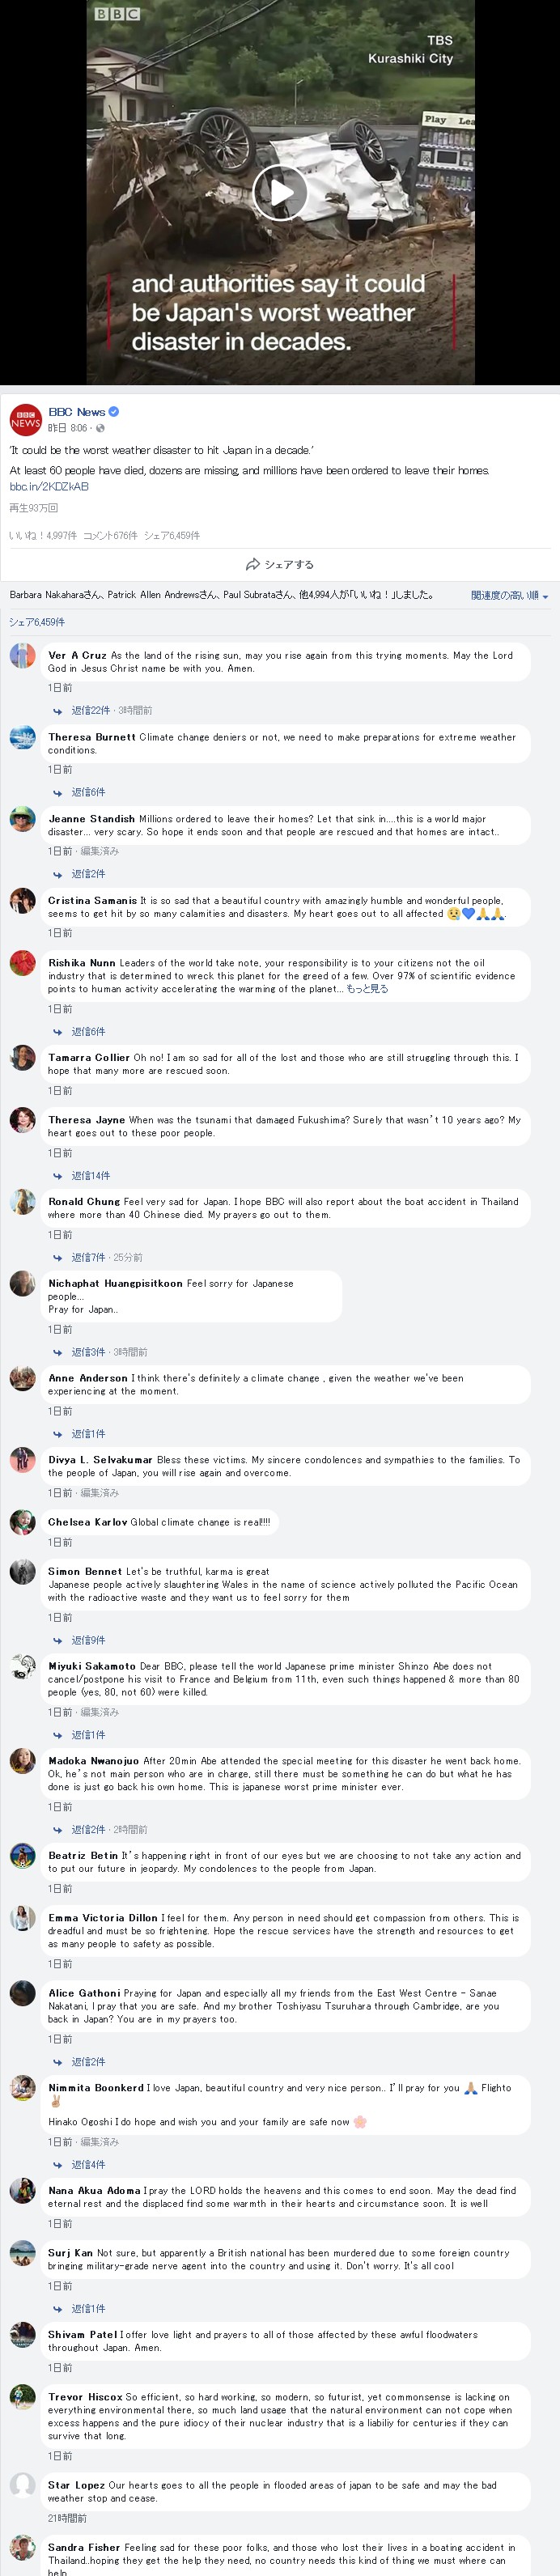Open the bbc.in/2KDZkAB link
This screenshot has height=2576, width=560.
[x=49, y=487]
